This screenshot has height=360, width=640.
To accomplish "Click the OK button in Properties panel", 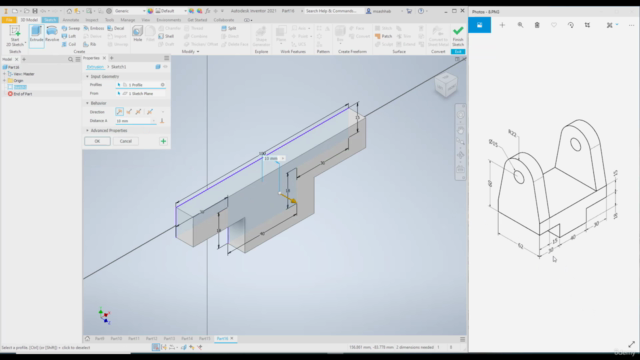I will 97,141.
